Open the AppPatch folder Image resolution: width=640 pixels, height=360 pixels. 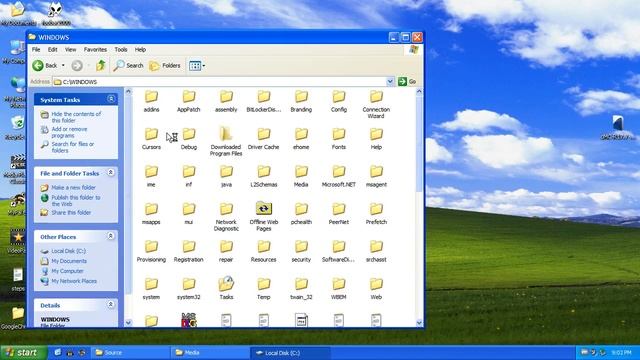(x=189, y=101)
